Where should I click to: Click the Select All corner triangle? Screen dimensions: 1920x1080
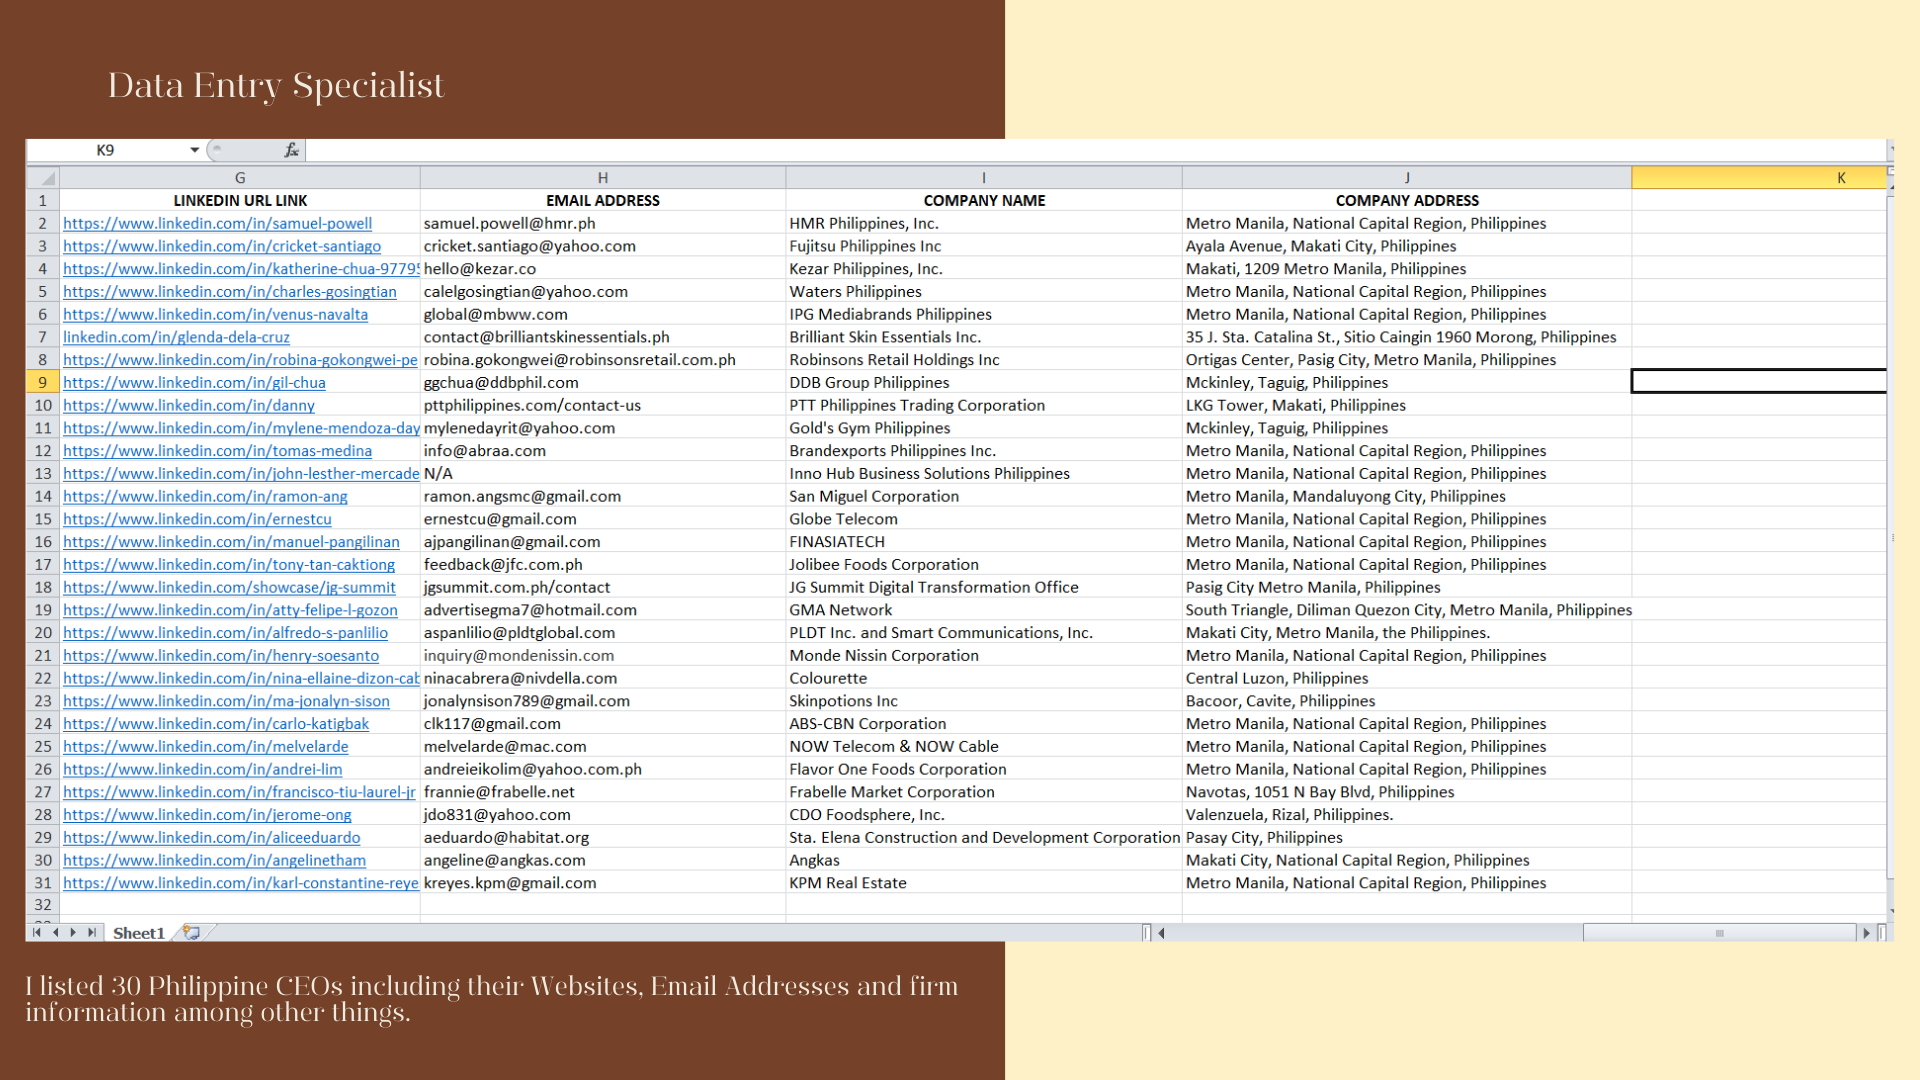point(47,178)
